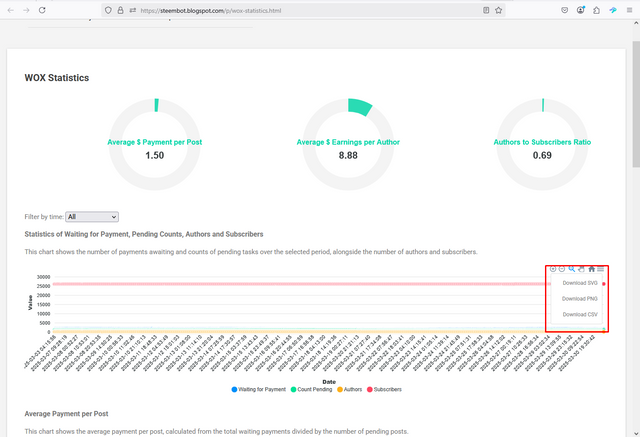
Task: Click the 0.69 ratio value
Action: tap(542, 155)
